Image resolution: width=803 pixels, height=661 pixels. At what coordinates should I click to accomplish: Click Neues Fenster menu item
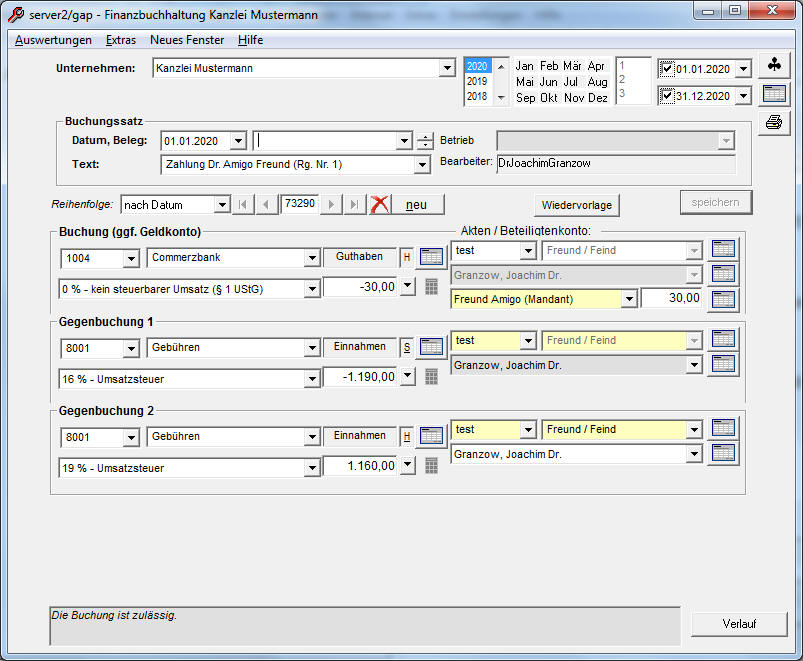click(x=187, y=40)
